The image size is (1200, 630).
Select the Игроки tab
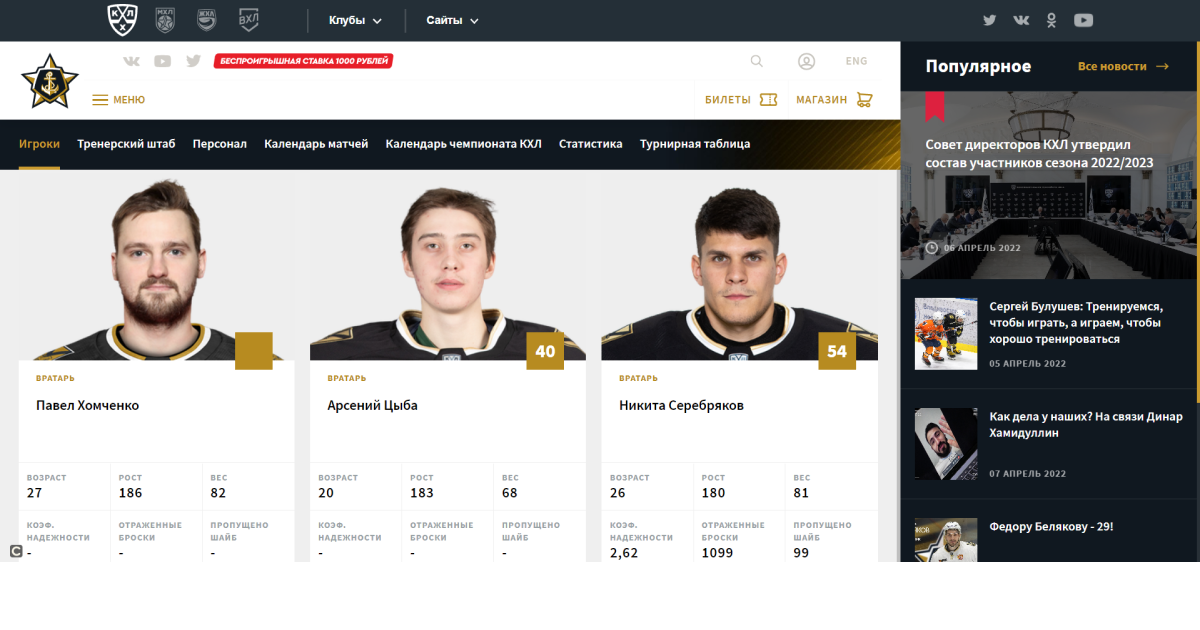click(39, 144)
